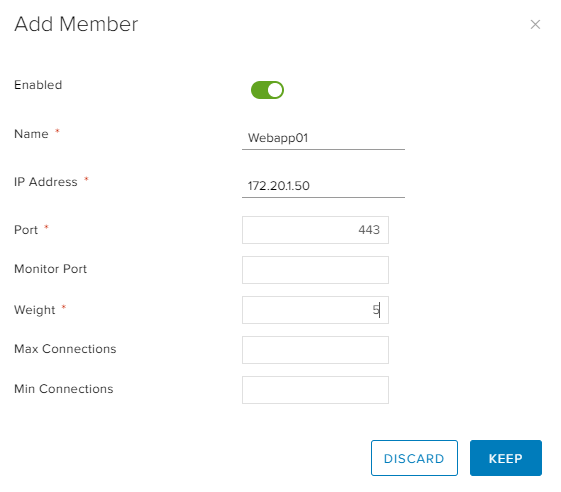Click the Min Connections label
This screenshot has width=561, height=492.
pos(64,389)
